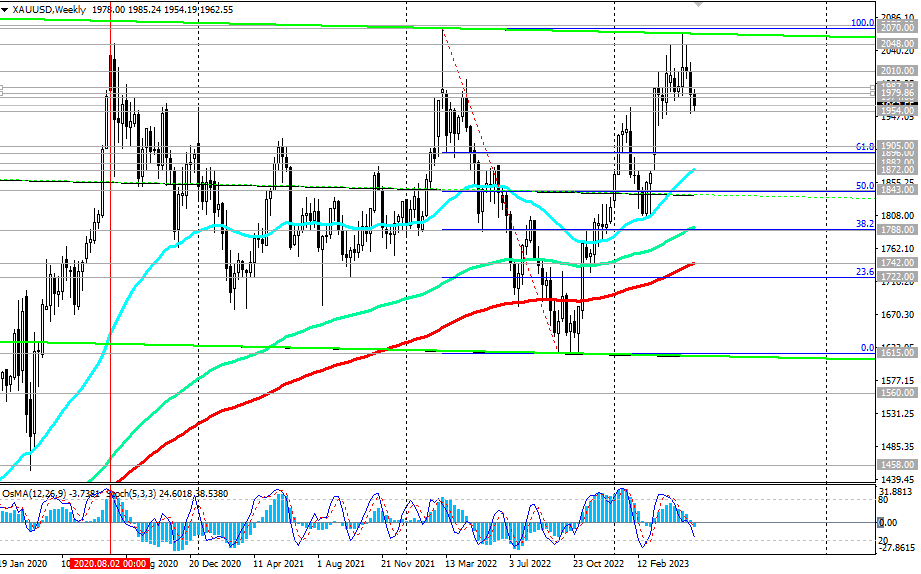Image resolution: width=921 pixels, height=574 pixels.
Task: Select the red vertical line date label 2020.08.02
Action: tap(109, 563)
